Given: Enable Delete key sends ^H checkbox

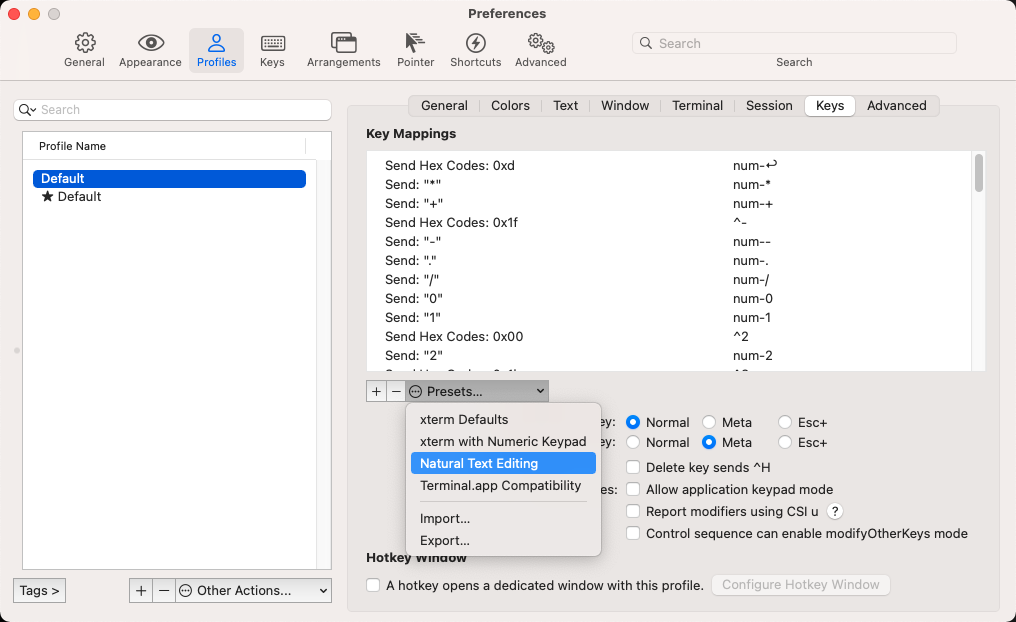Looking at the screenshot, I should (633, 467).
